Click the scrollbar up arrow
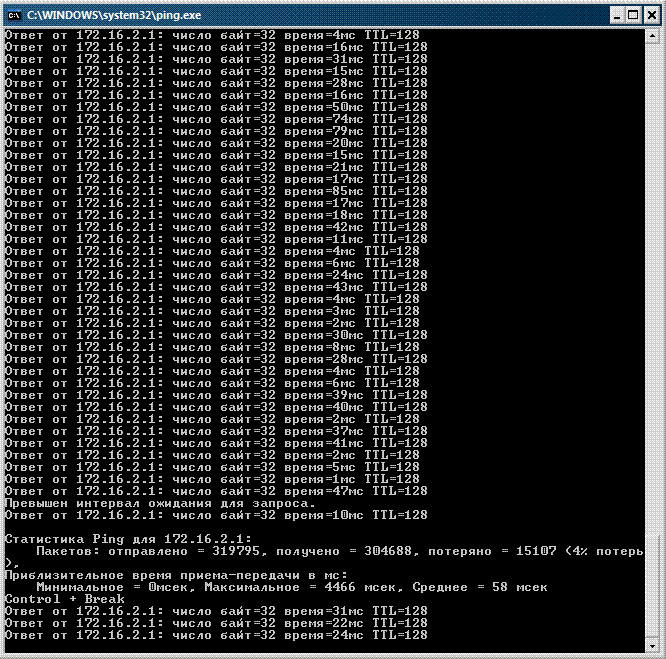Image resolution: width=666 pixels, height=659 pixels. (652, 37)
